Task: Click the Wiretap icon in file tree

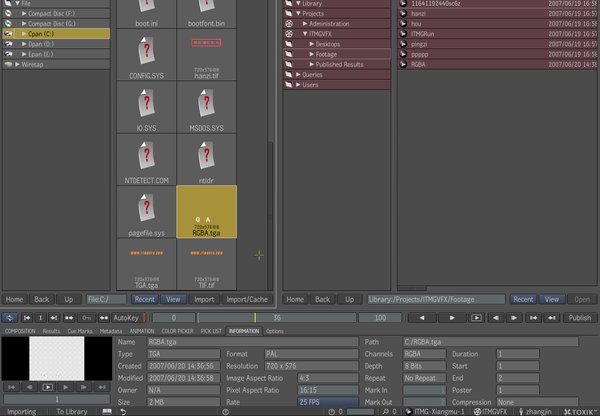Action: 11,63
